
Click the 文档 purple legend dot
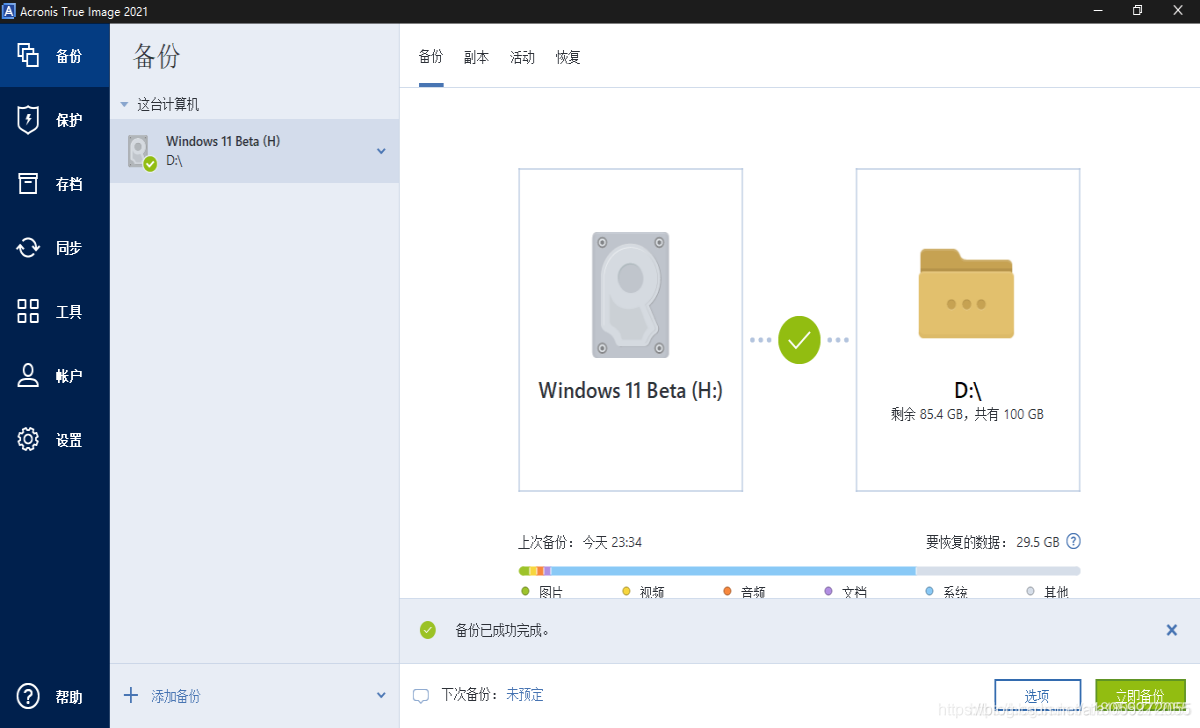click(828, 591)
